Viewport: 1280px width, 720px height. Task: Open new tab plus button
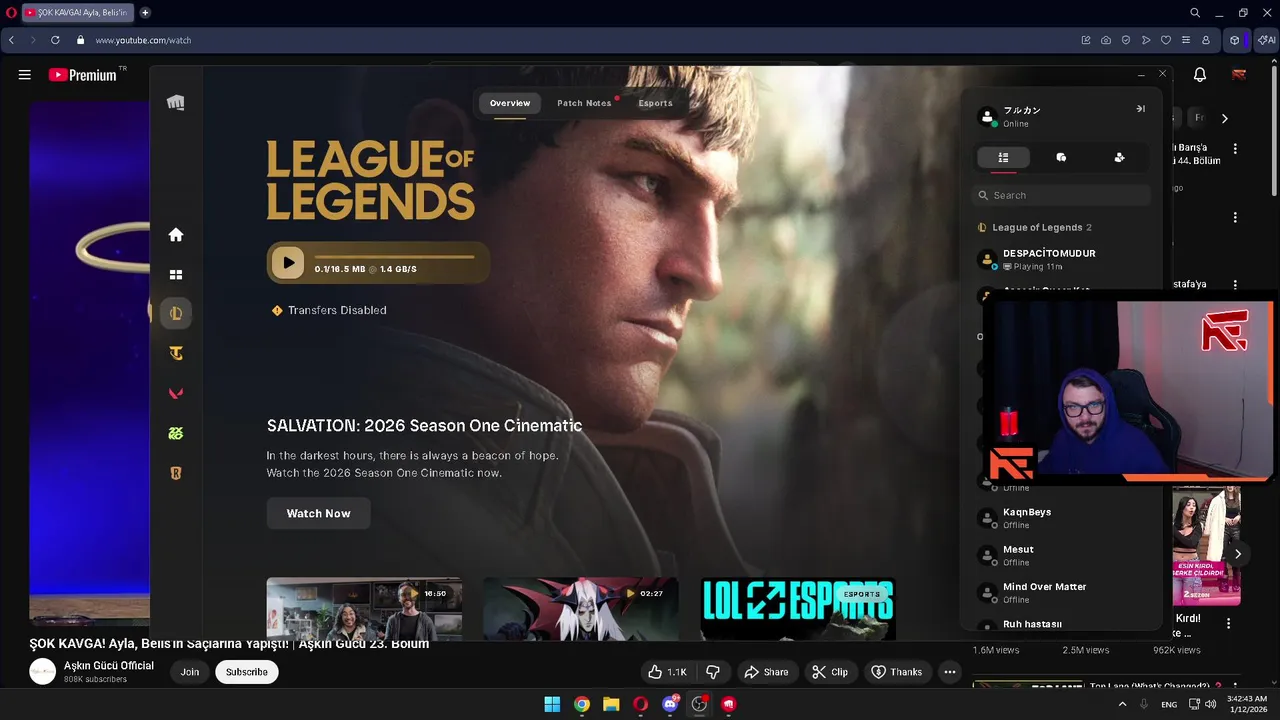[145, 13]
